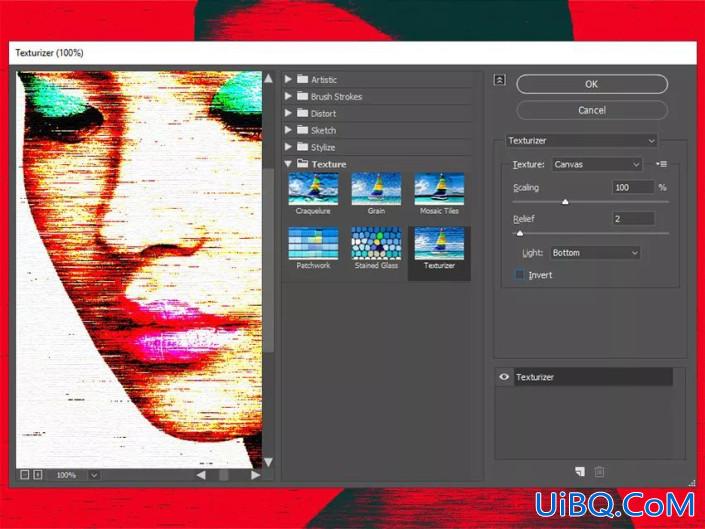
Task: Click the Scaling percentage input field
Action: click(633, 187)
